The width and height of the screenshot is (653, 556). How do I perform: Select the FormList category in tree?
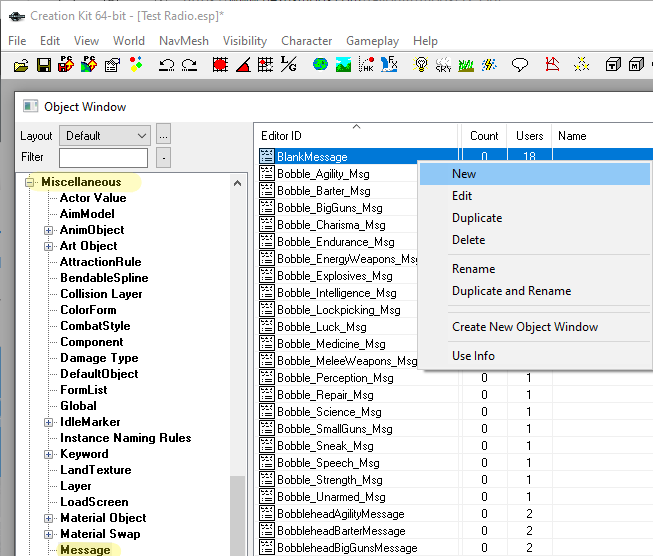tap(84, 390)
